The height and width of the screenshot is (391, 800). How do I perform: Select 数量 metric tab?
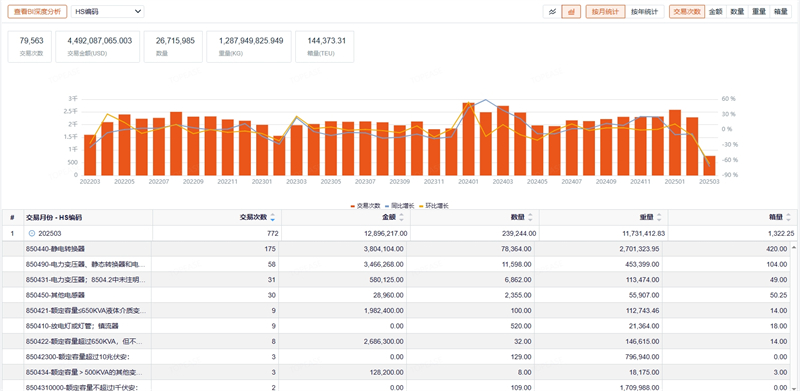[737, 12]
